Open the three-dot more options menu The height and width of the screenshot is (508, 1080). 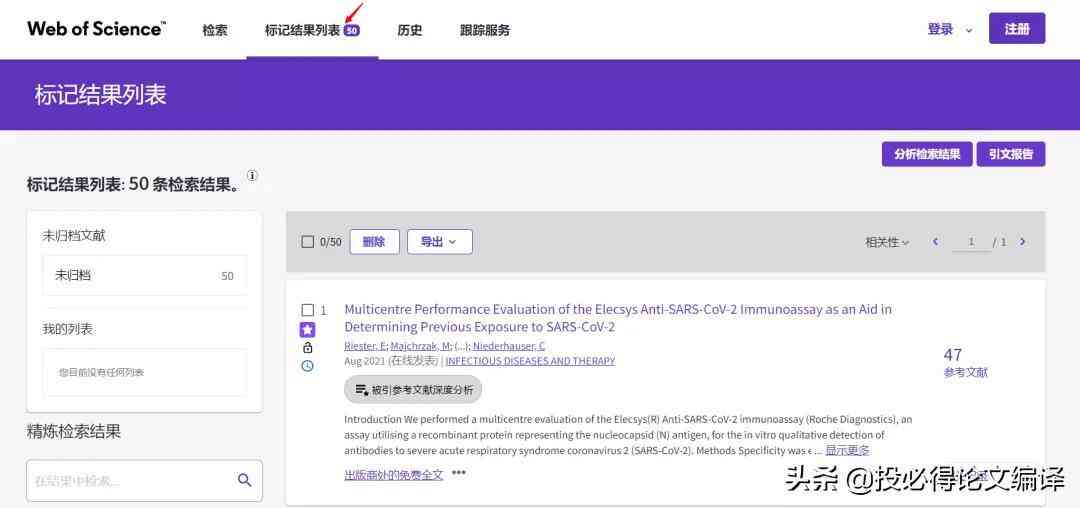coord(459,473)
